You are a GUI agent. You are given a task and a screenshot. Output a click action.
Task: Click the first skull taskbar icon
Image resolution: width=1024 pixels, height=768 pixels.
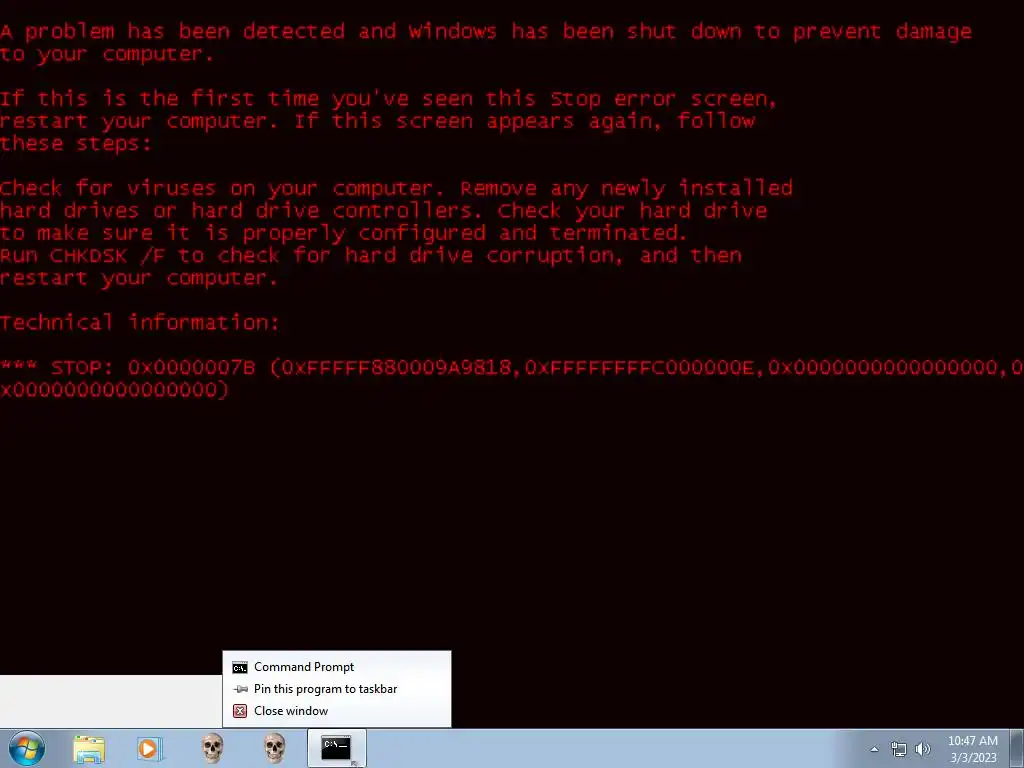coord(212,748)
